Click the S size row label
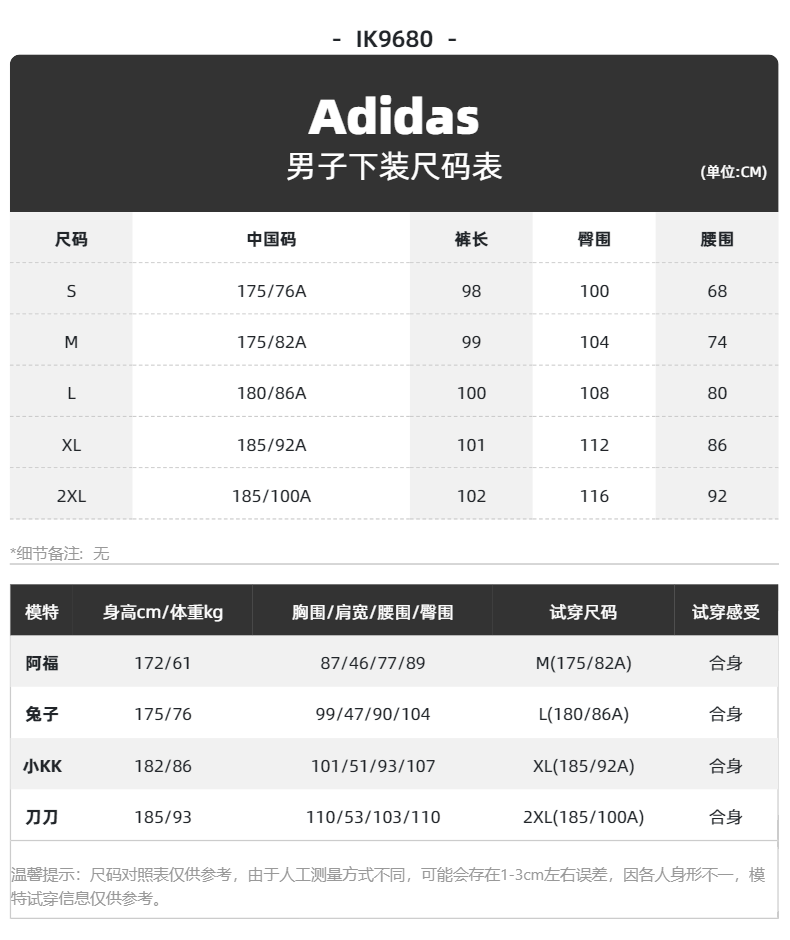Viewport: 790px width, 940px height. [x=71, y=291]
